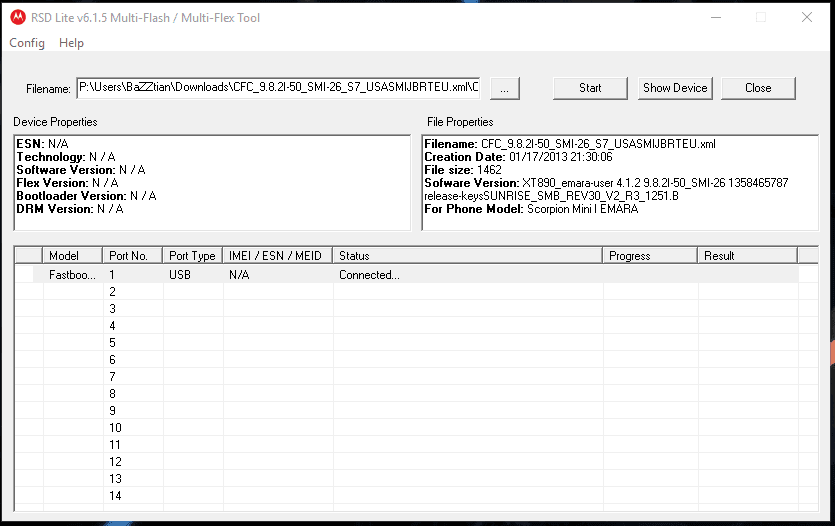835x526 pixels.
Task: Click the Sofware Version XT890_emara-user line
Action: click(x=607, y=190)
